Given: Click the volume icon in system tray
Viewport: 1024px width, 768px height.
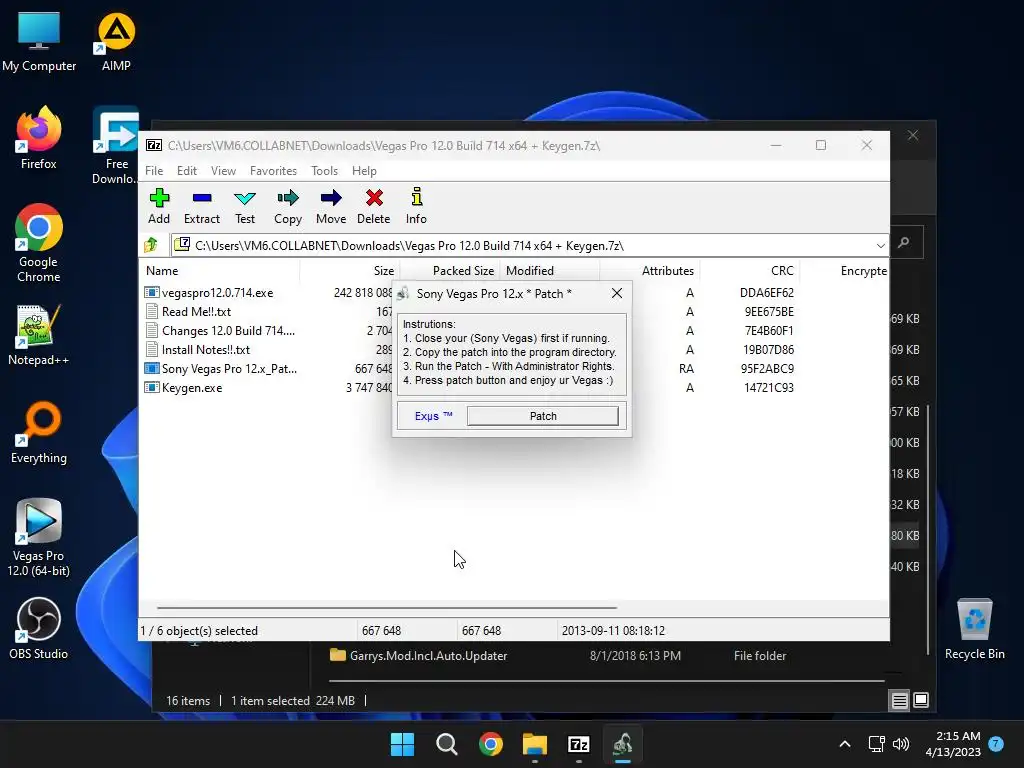Looking at the screenshot, I should click(901, 744).
